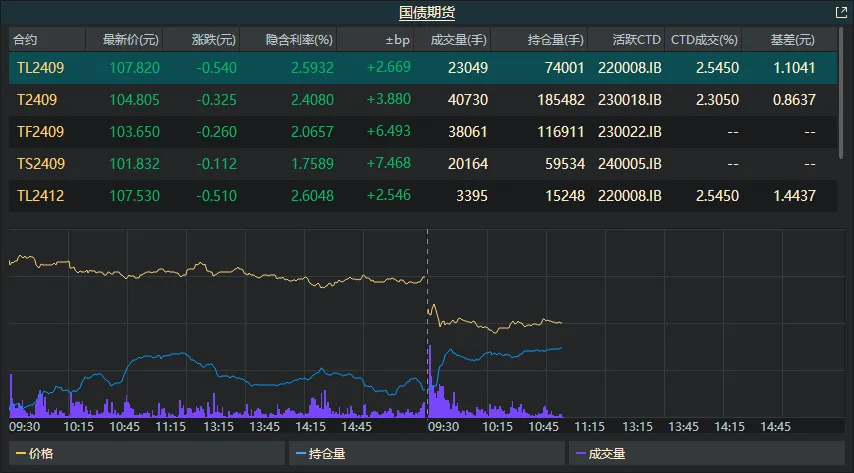
Task: Sort table by 成交量(手) header
Action: [x=458, y=40]
